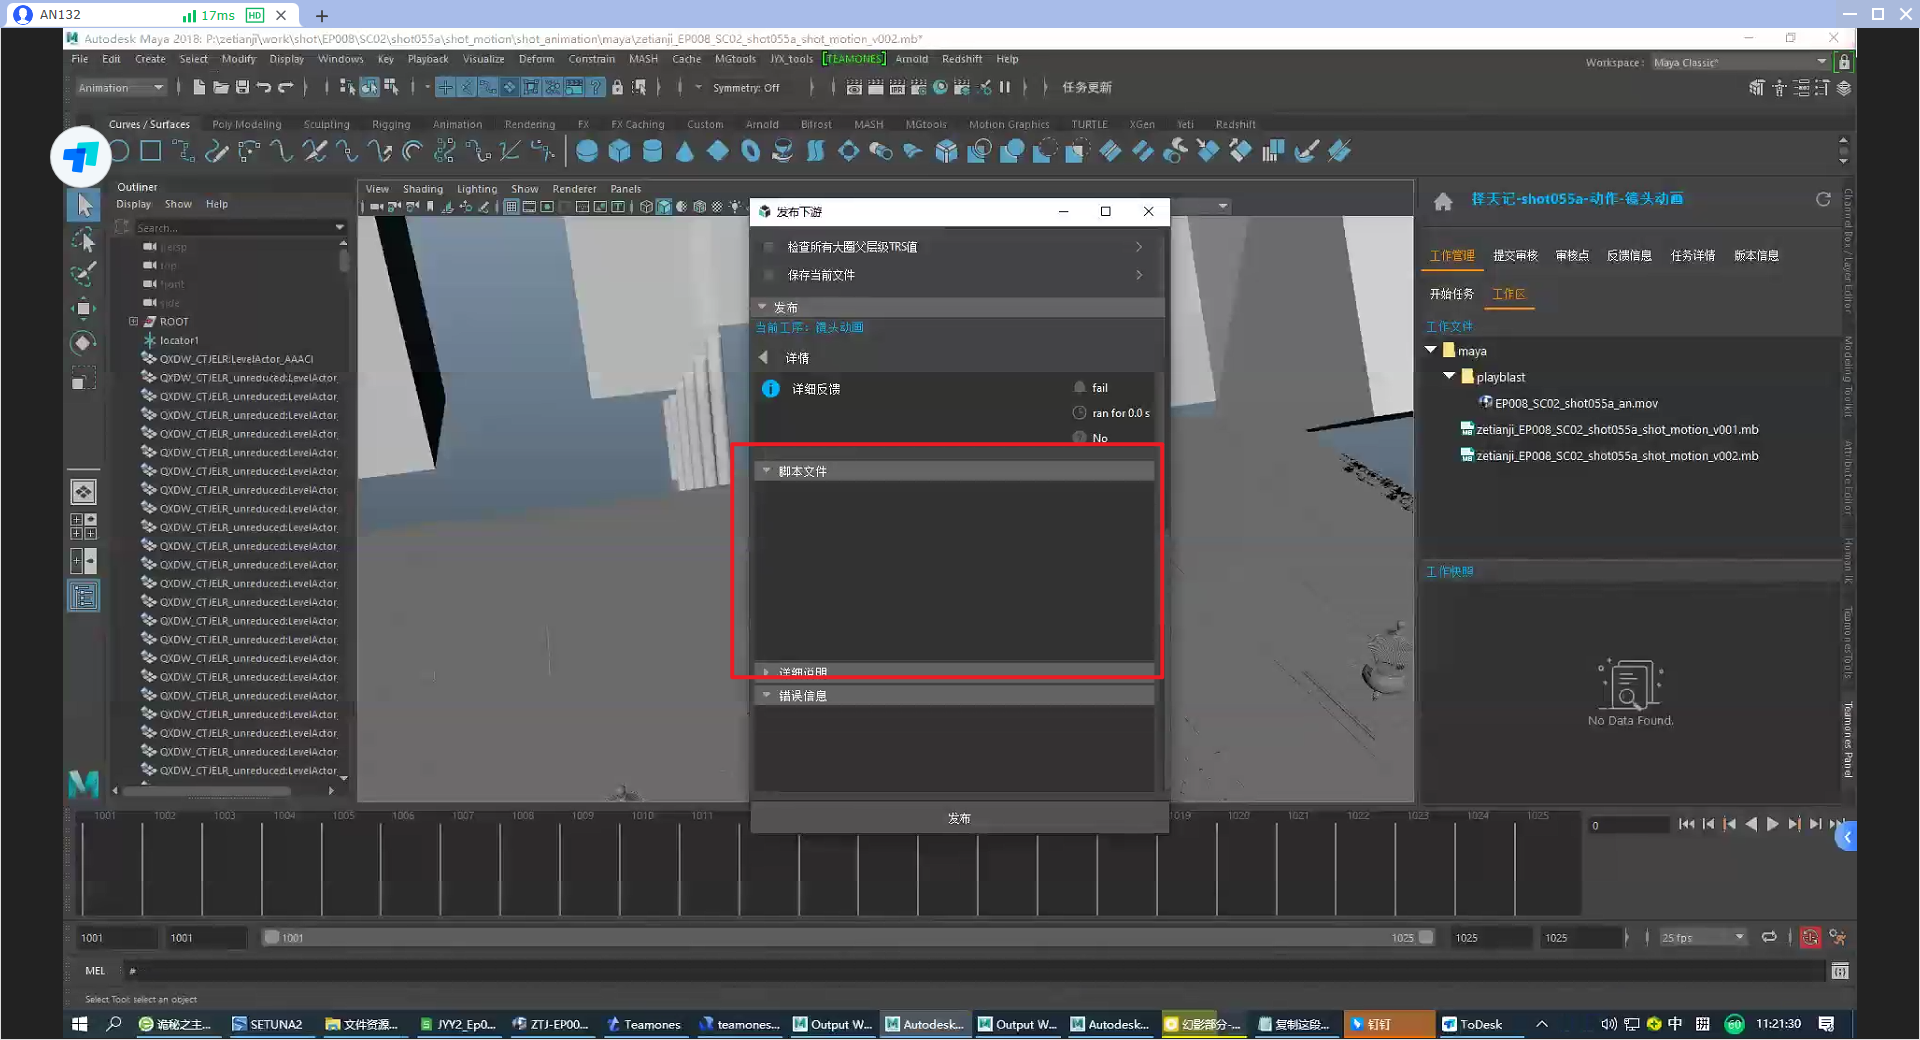
Task: Toggle the playback loop mode button
Action: 1769,938
